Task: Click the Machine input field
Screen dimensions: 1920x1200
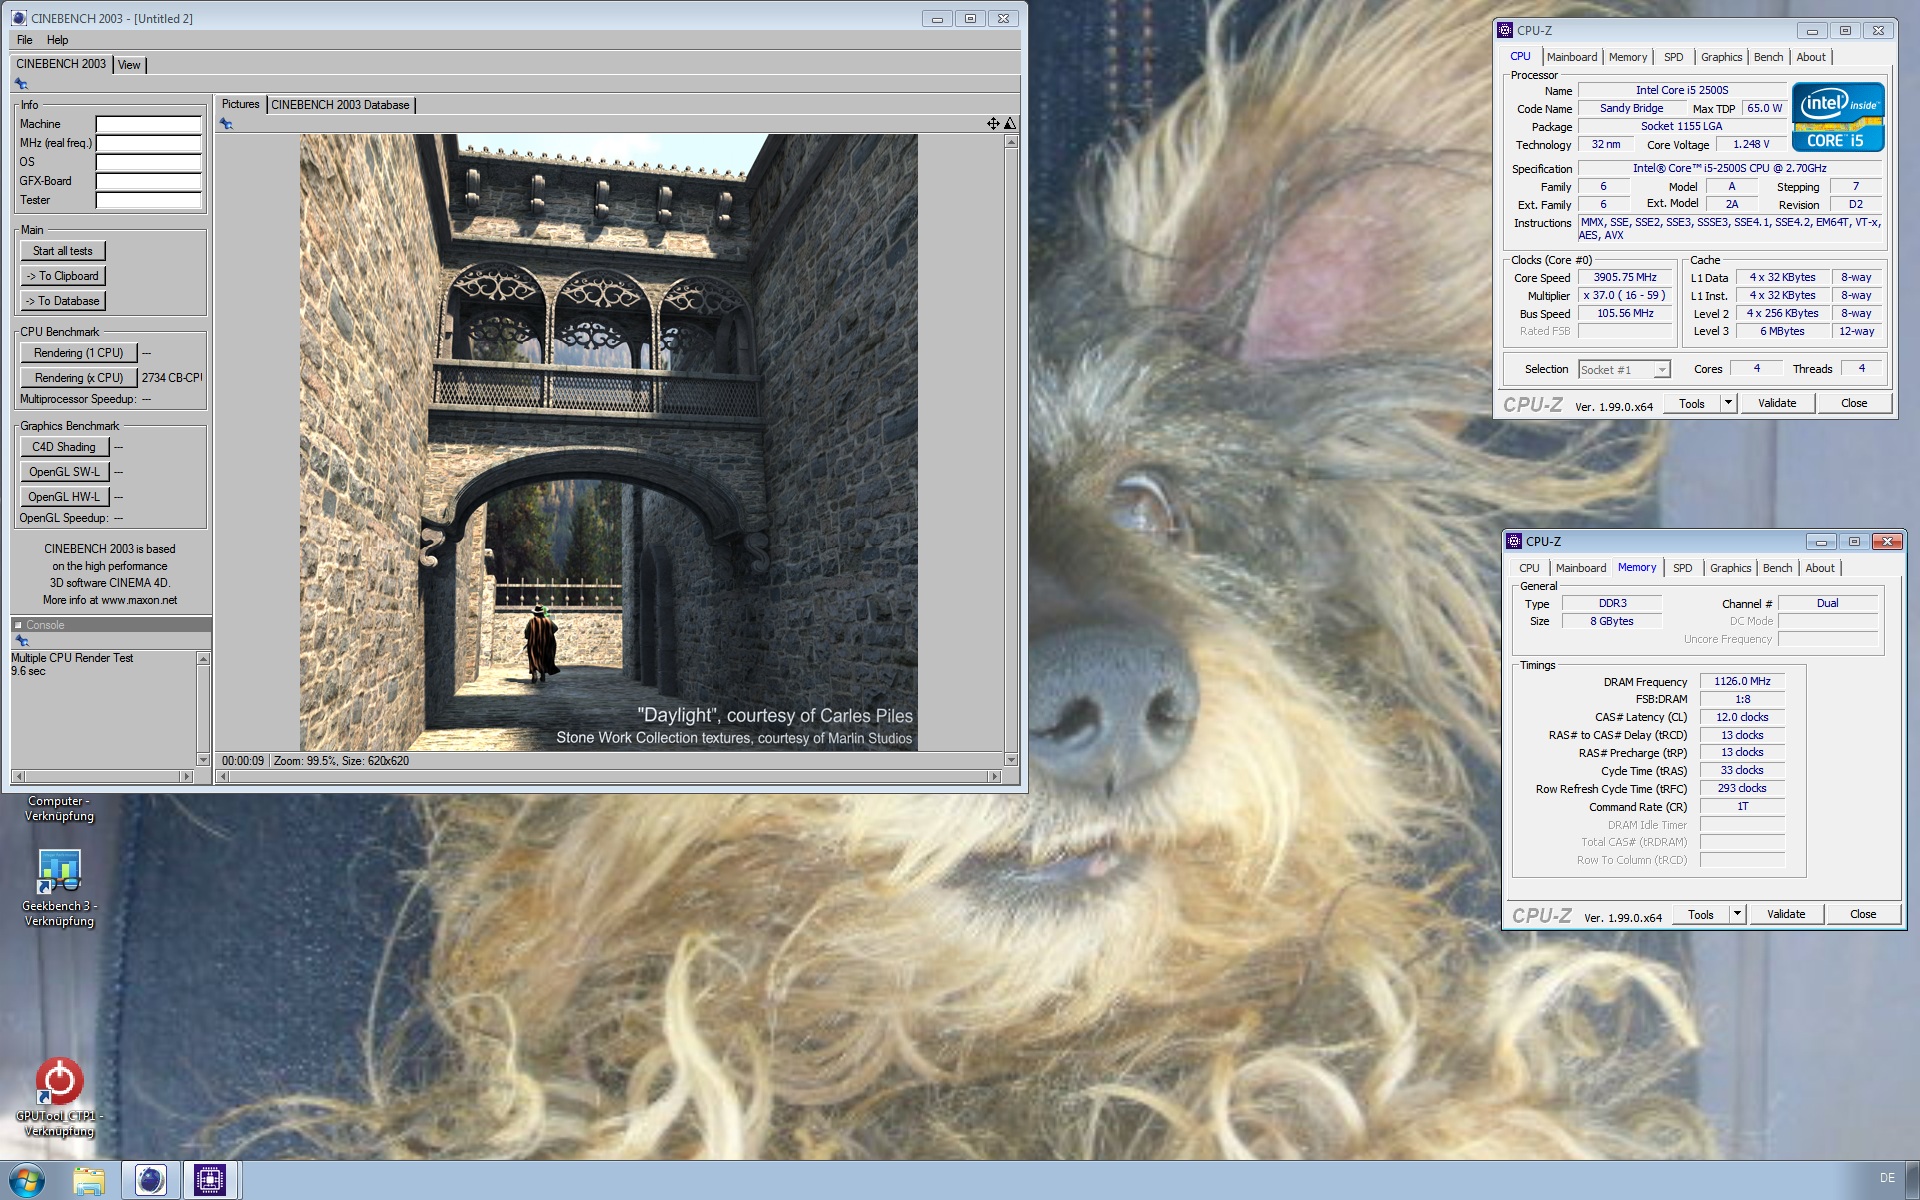Action: [148, 124]
